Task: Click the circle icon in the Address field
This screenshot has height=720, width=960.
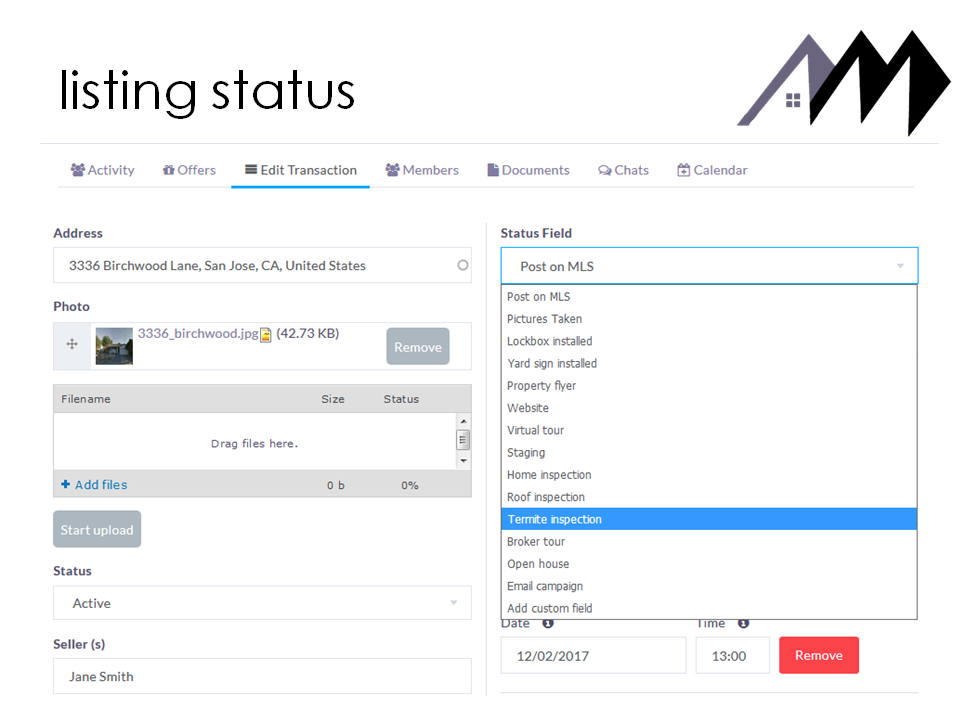Action: coord(463,265)
